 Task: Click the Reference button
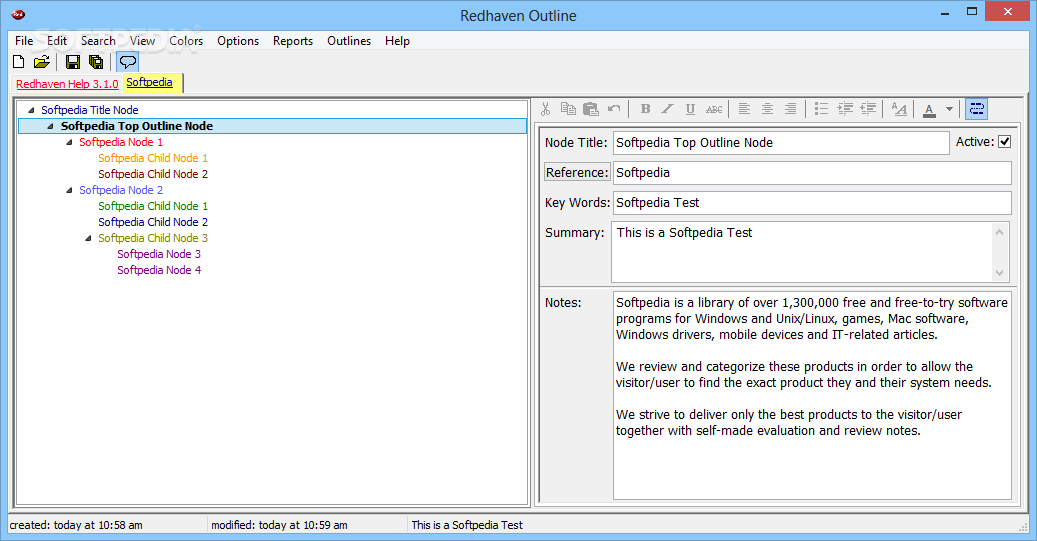[x=577, y=173]
